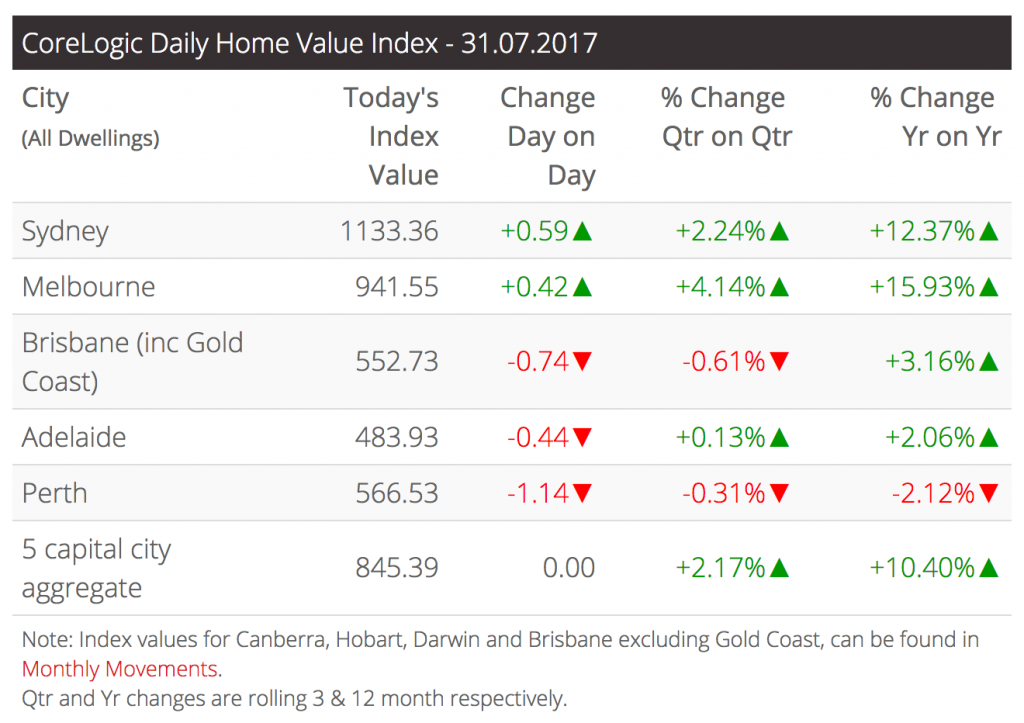Click the red arrow next to Perth -2.12%
This screenshot has height=723, width=1024.
click(989, 494)
